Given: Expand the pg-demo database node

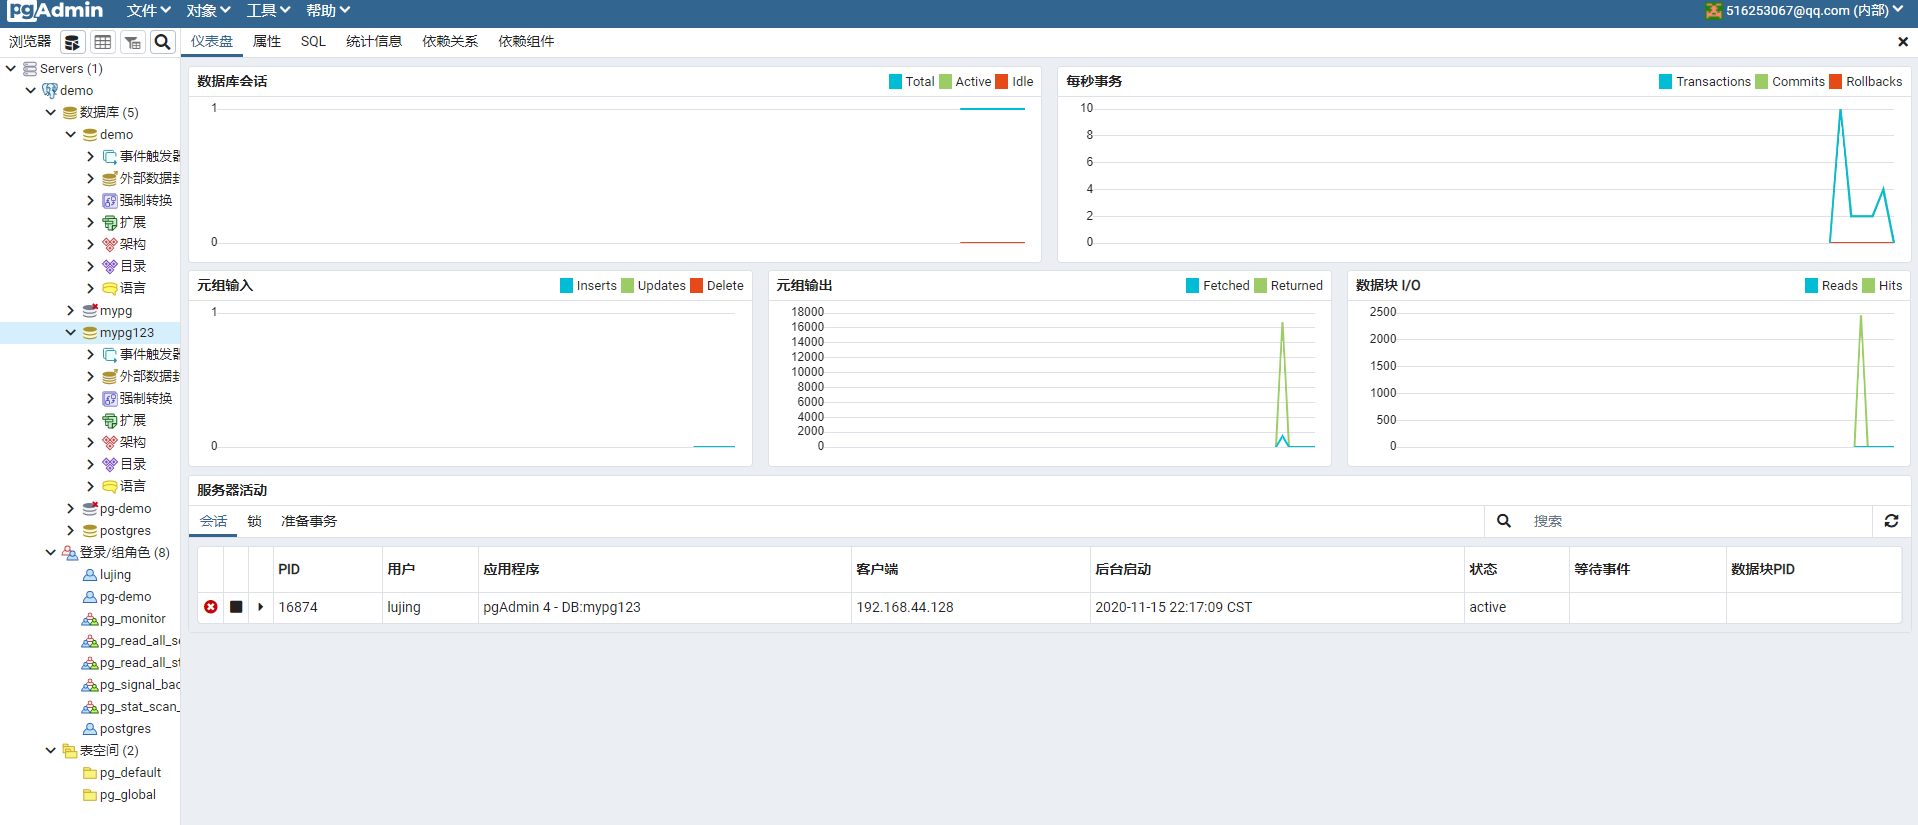Looking at the screenshot, I should tap(71, 509).
